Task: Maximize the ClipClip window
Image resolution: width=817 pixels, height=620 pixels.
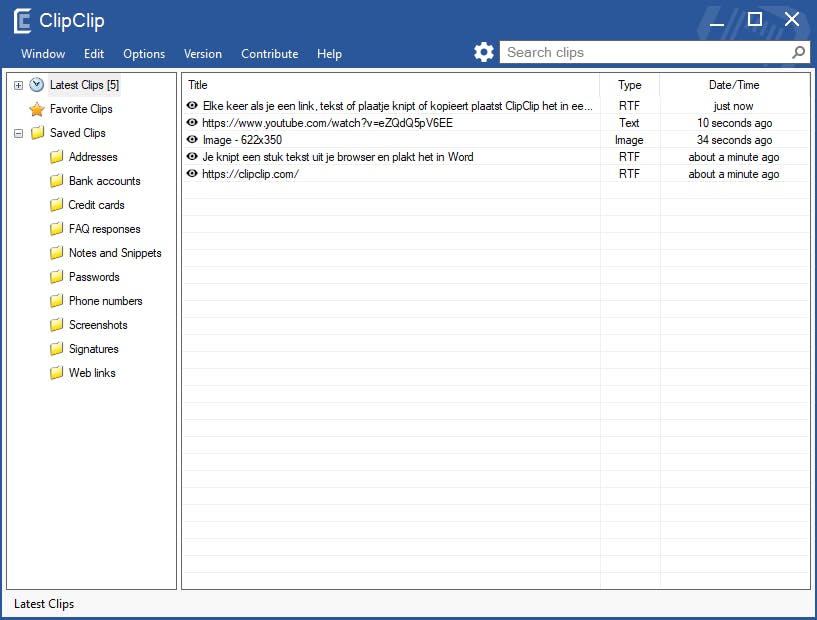Action: 754,19
